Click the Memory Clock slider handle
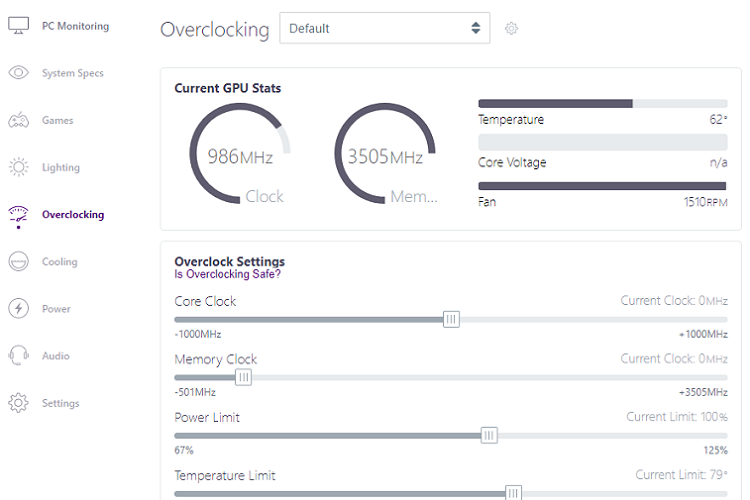The image size is (750, 500). [243, 377]
